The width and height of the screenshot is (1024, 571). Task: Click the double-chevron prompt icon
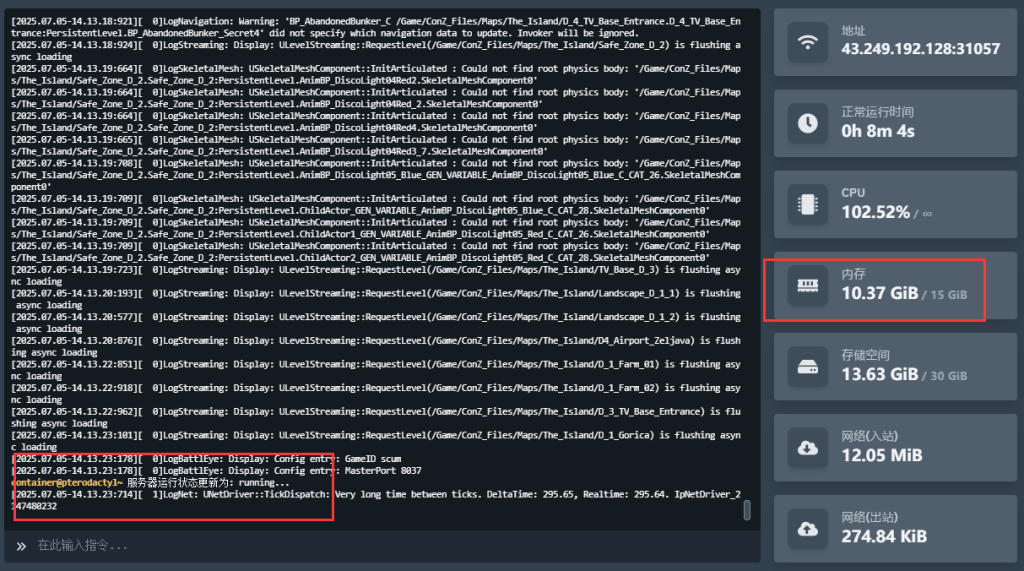click(x=21, y=546)
